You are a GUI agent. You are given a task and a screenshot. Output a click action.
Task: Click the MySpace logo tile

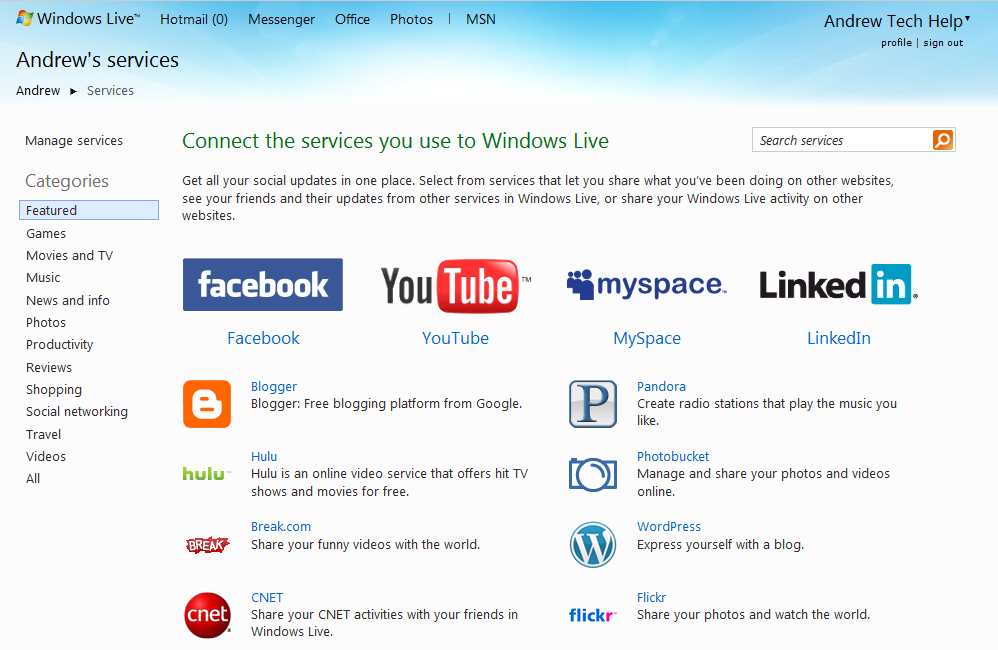pyautogui.click(x=647, y=285)
